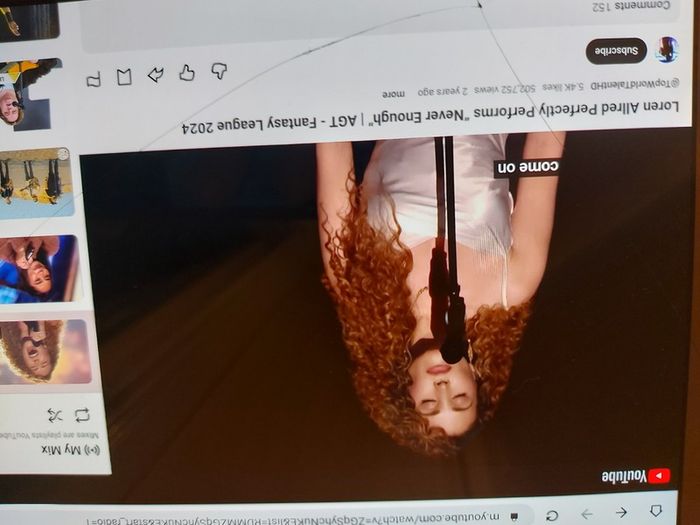Screen dimensions: 700x525
Task: Open the TopWorldTalentHD channel avatar
Action: click(x=667, y=50)
